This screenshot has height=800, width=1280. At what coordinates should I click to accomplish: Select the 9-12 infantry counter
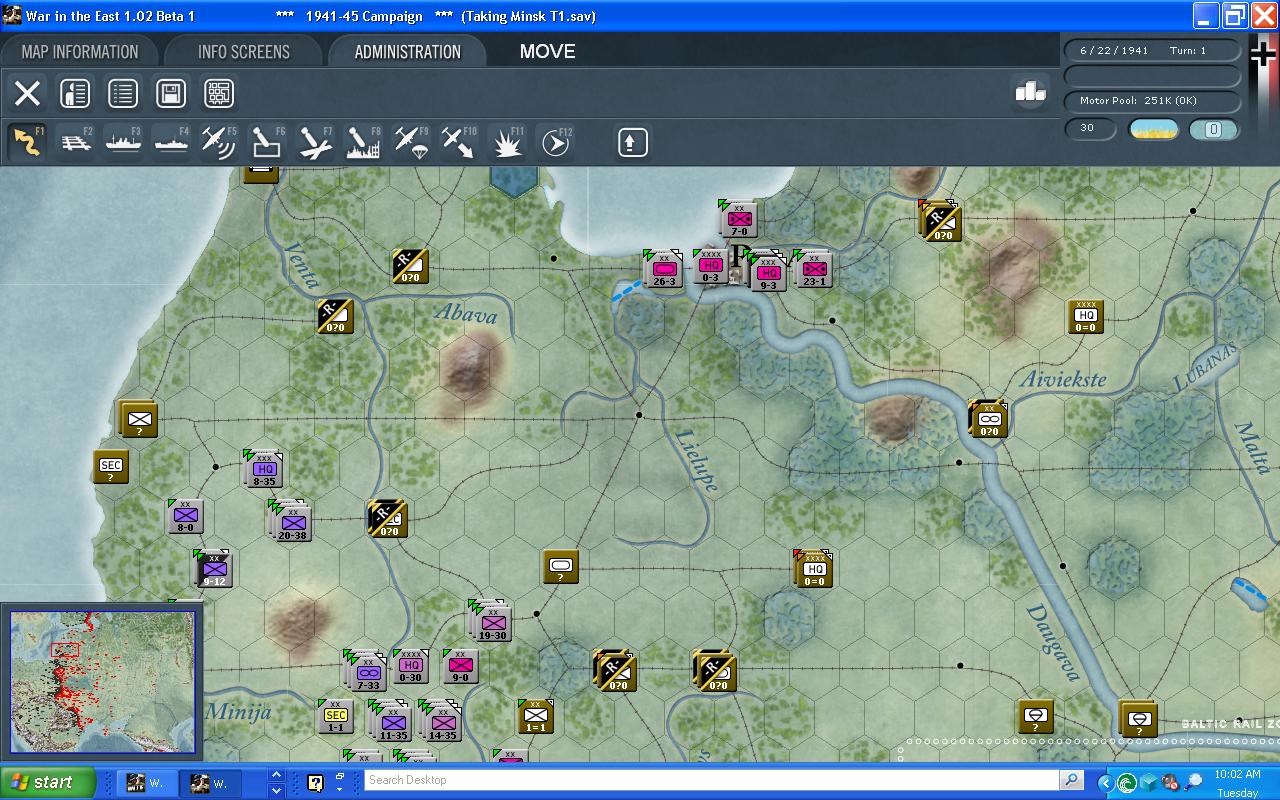tap(214, 569)
